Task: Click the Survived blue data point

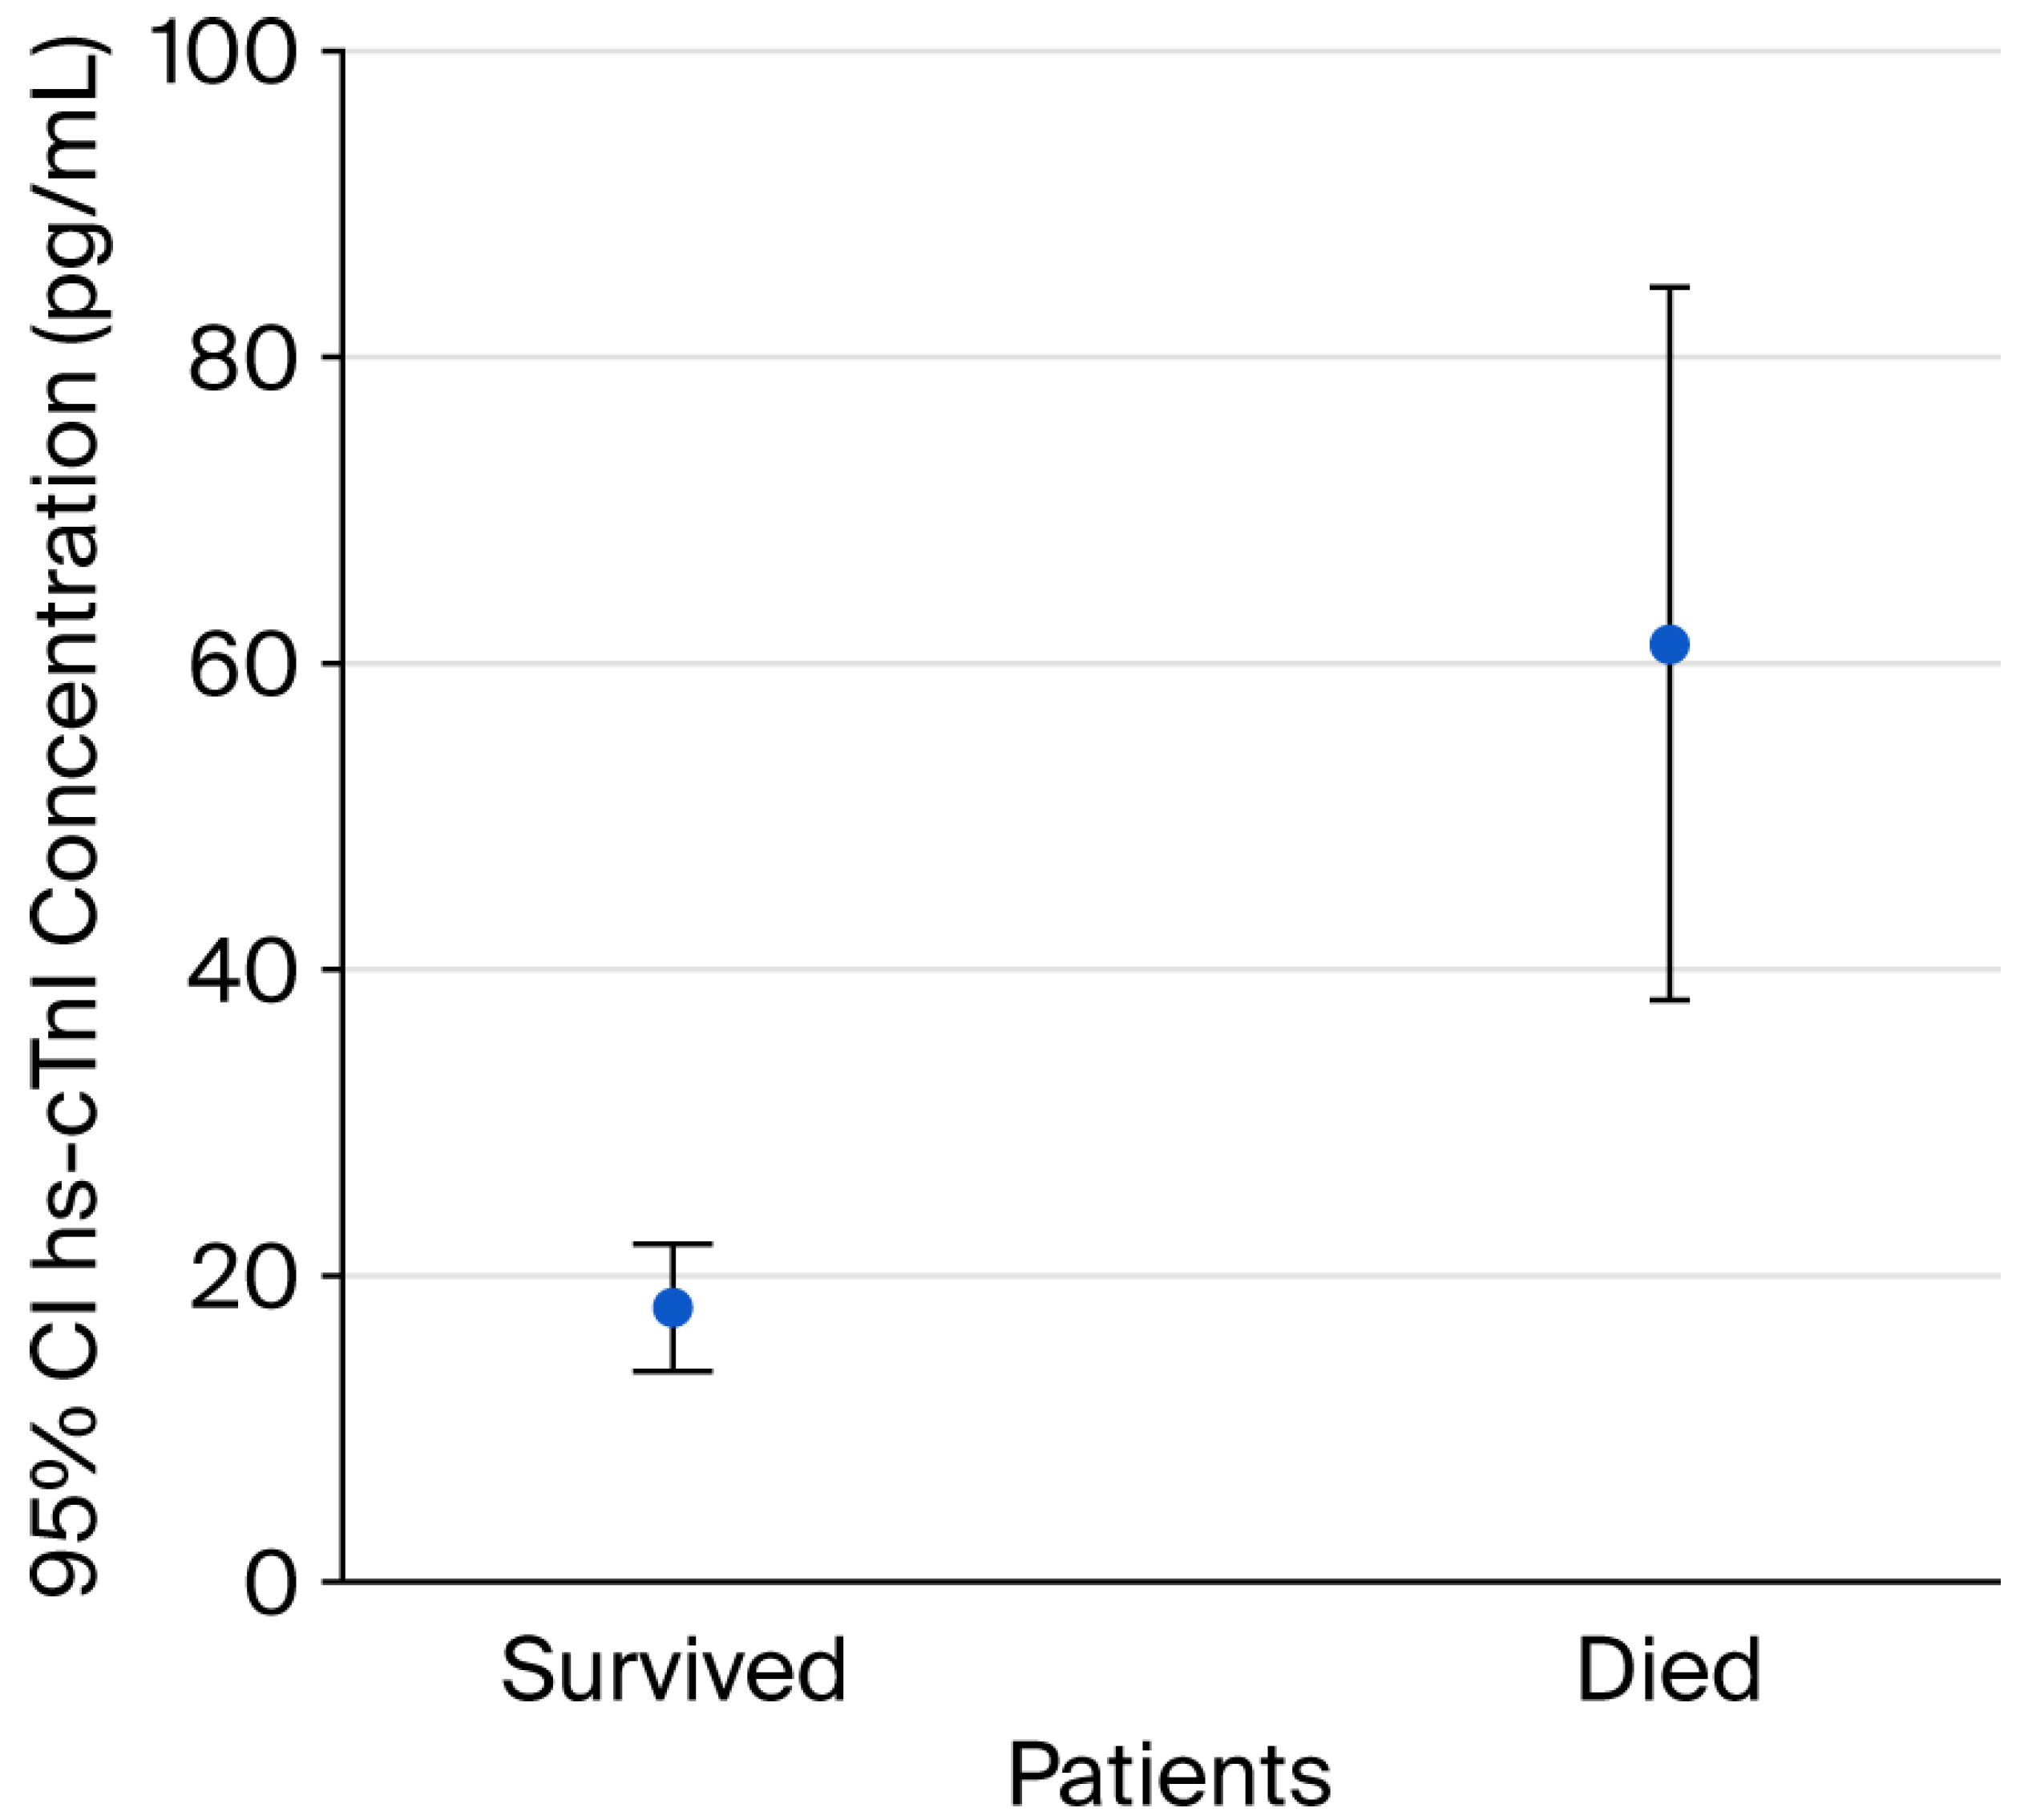Action: (x=673, y=1307)
